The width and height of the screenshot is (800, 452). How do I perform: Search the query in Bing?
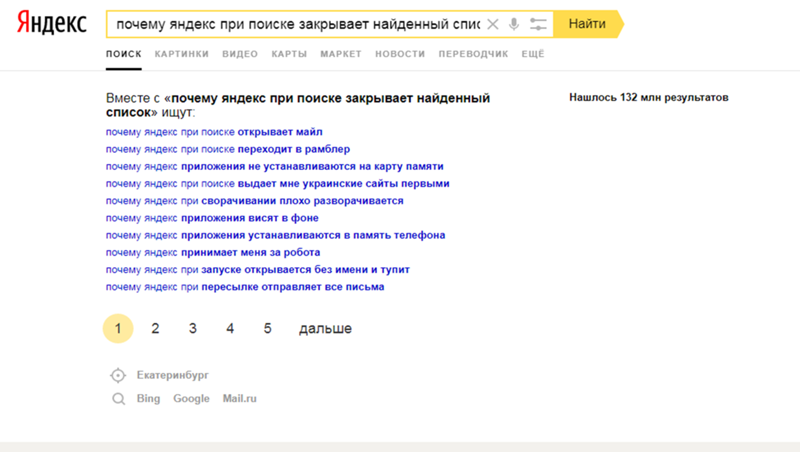click(x=148, y=399)
